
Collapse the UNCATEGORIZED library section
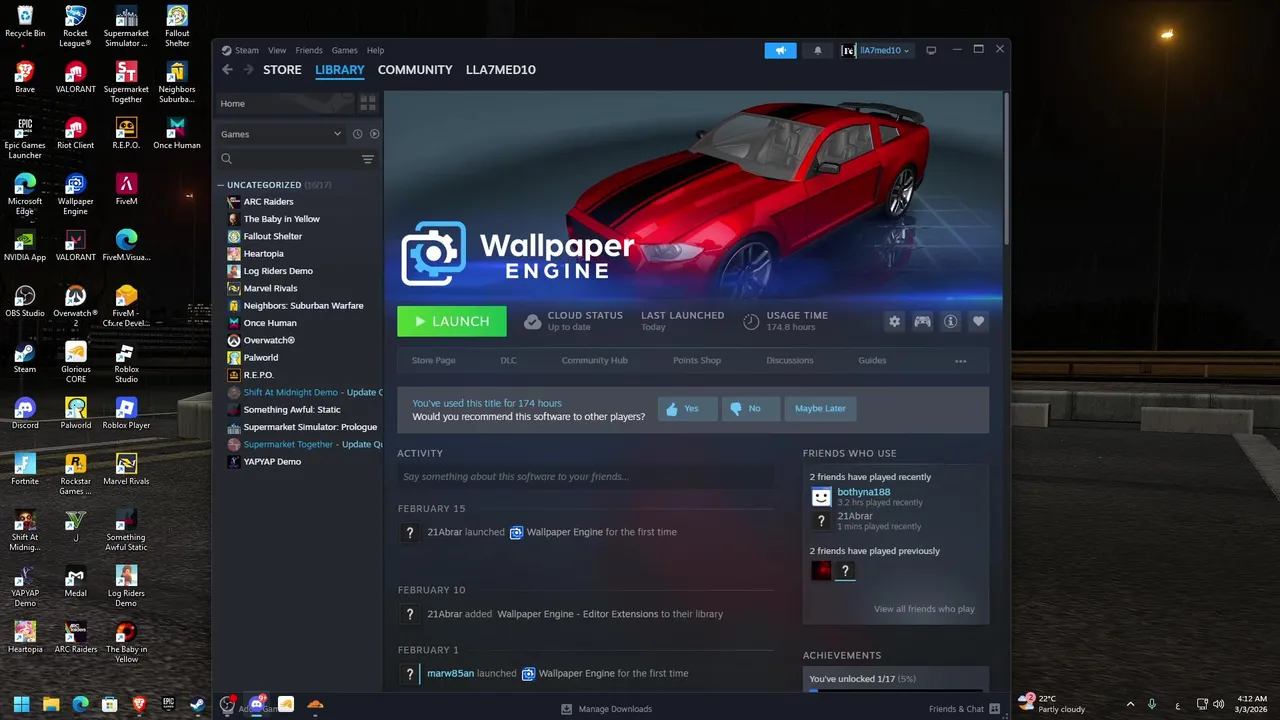coord(221,185)
